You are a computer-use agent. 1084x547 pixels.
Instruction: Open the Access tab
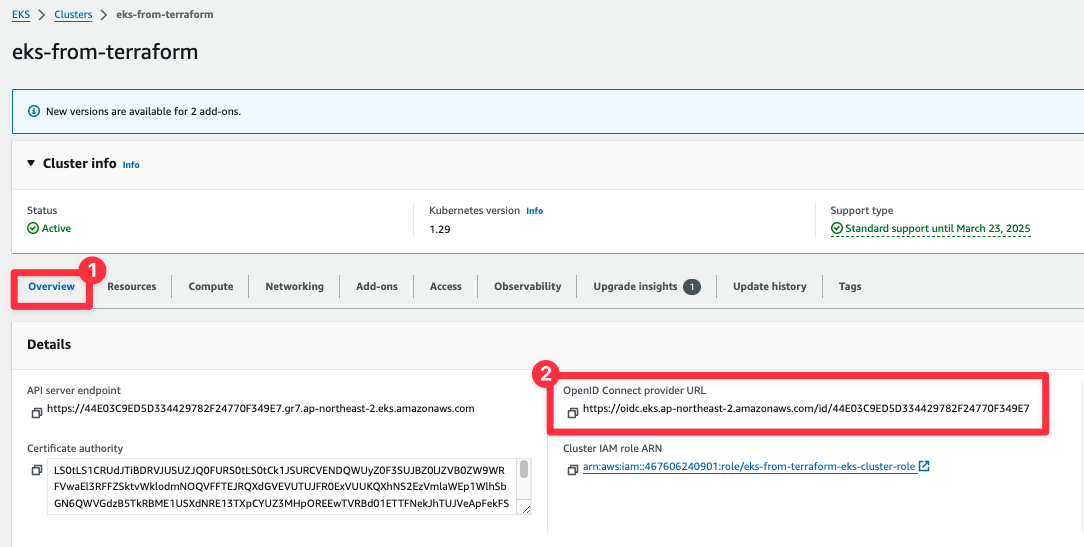446,286
